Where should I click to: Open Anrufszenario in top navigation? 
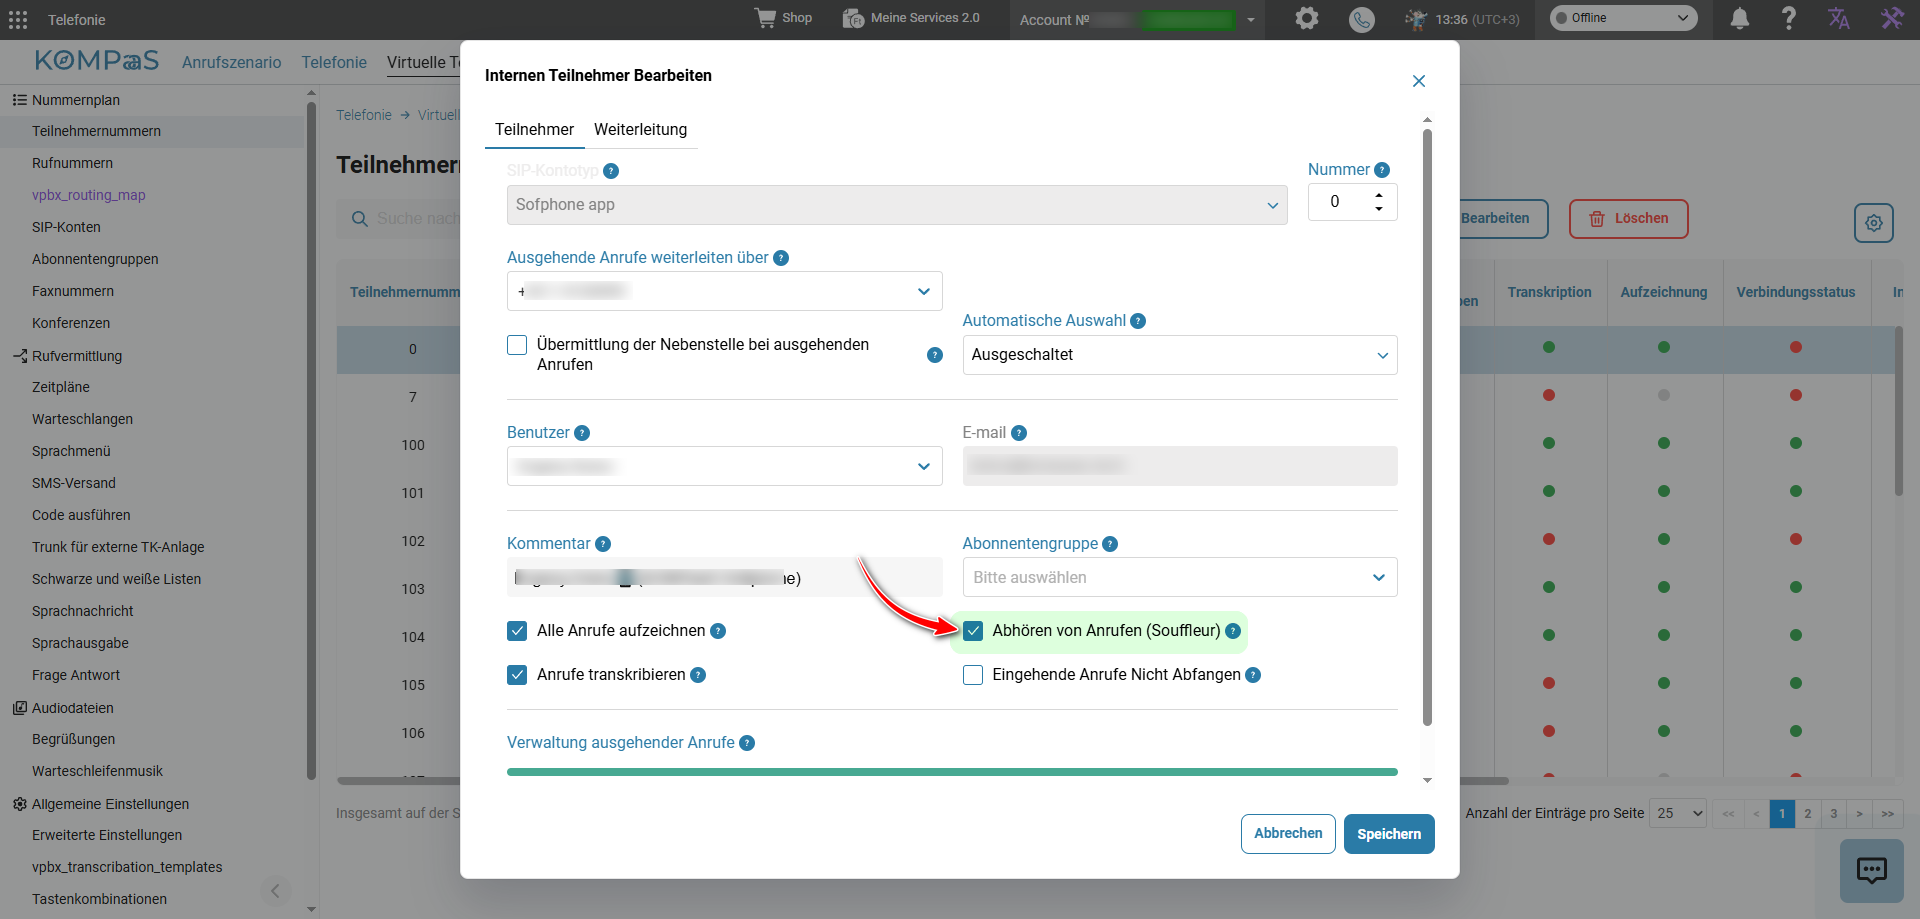(x=232, y=62)
